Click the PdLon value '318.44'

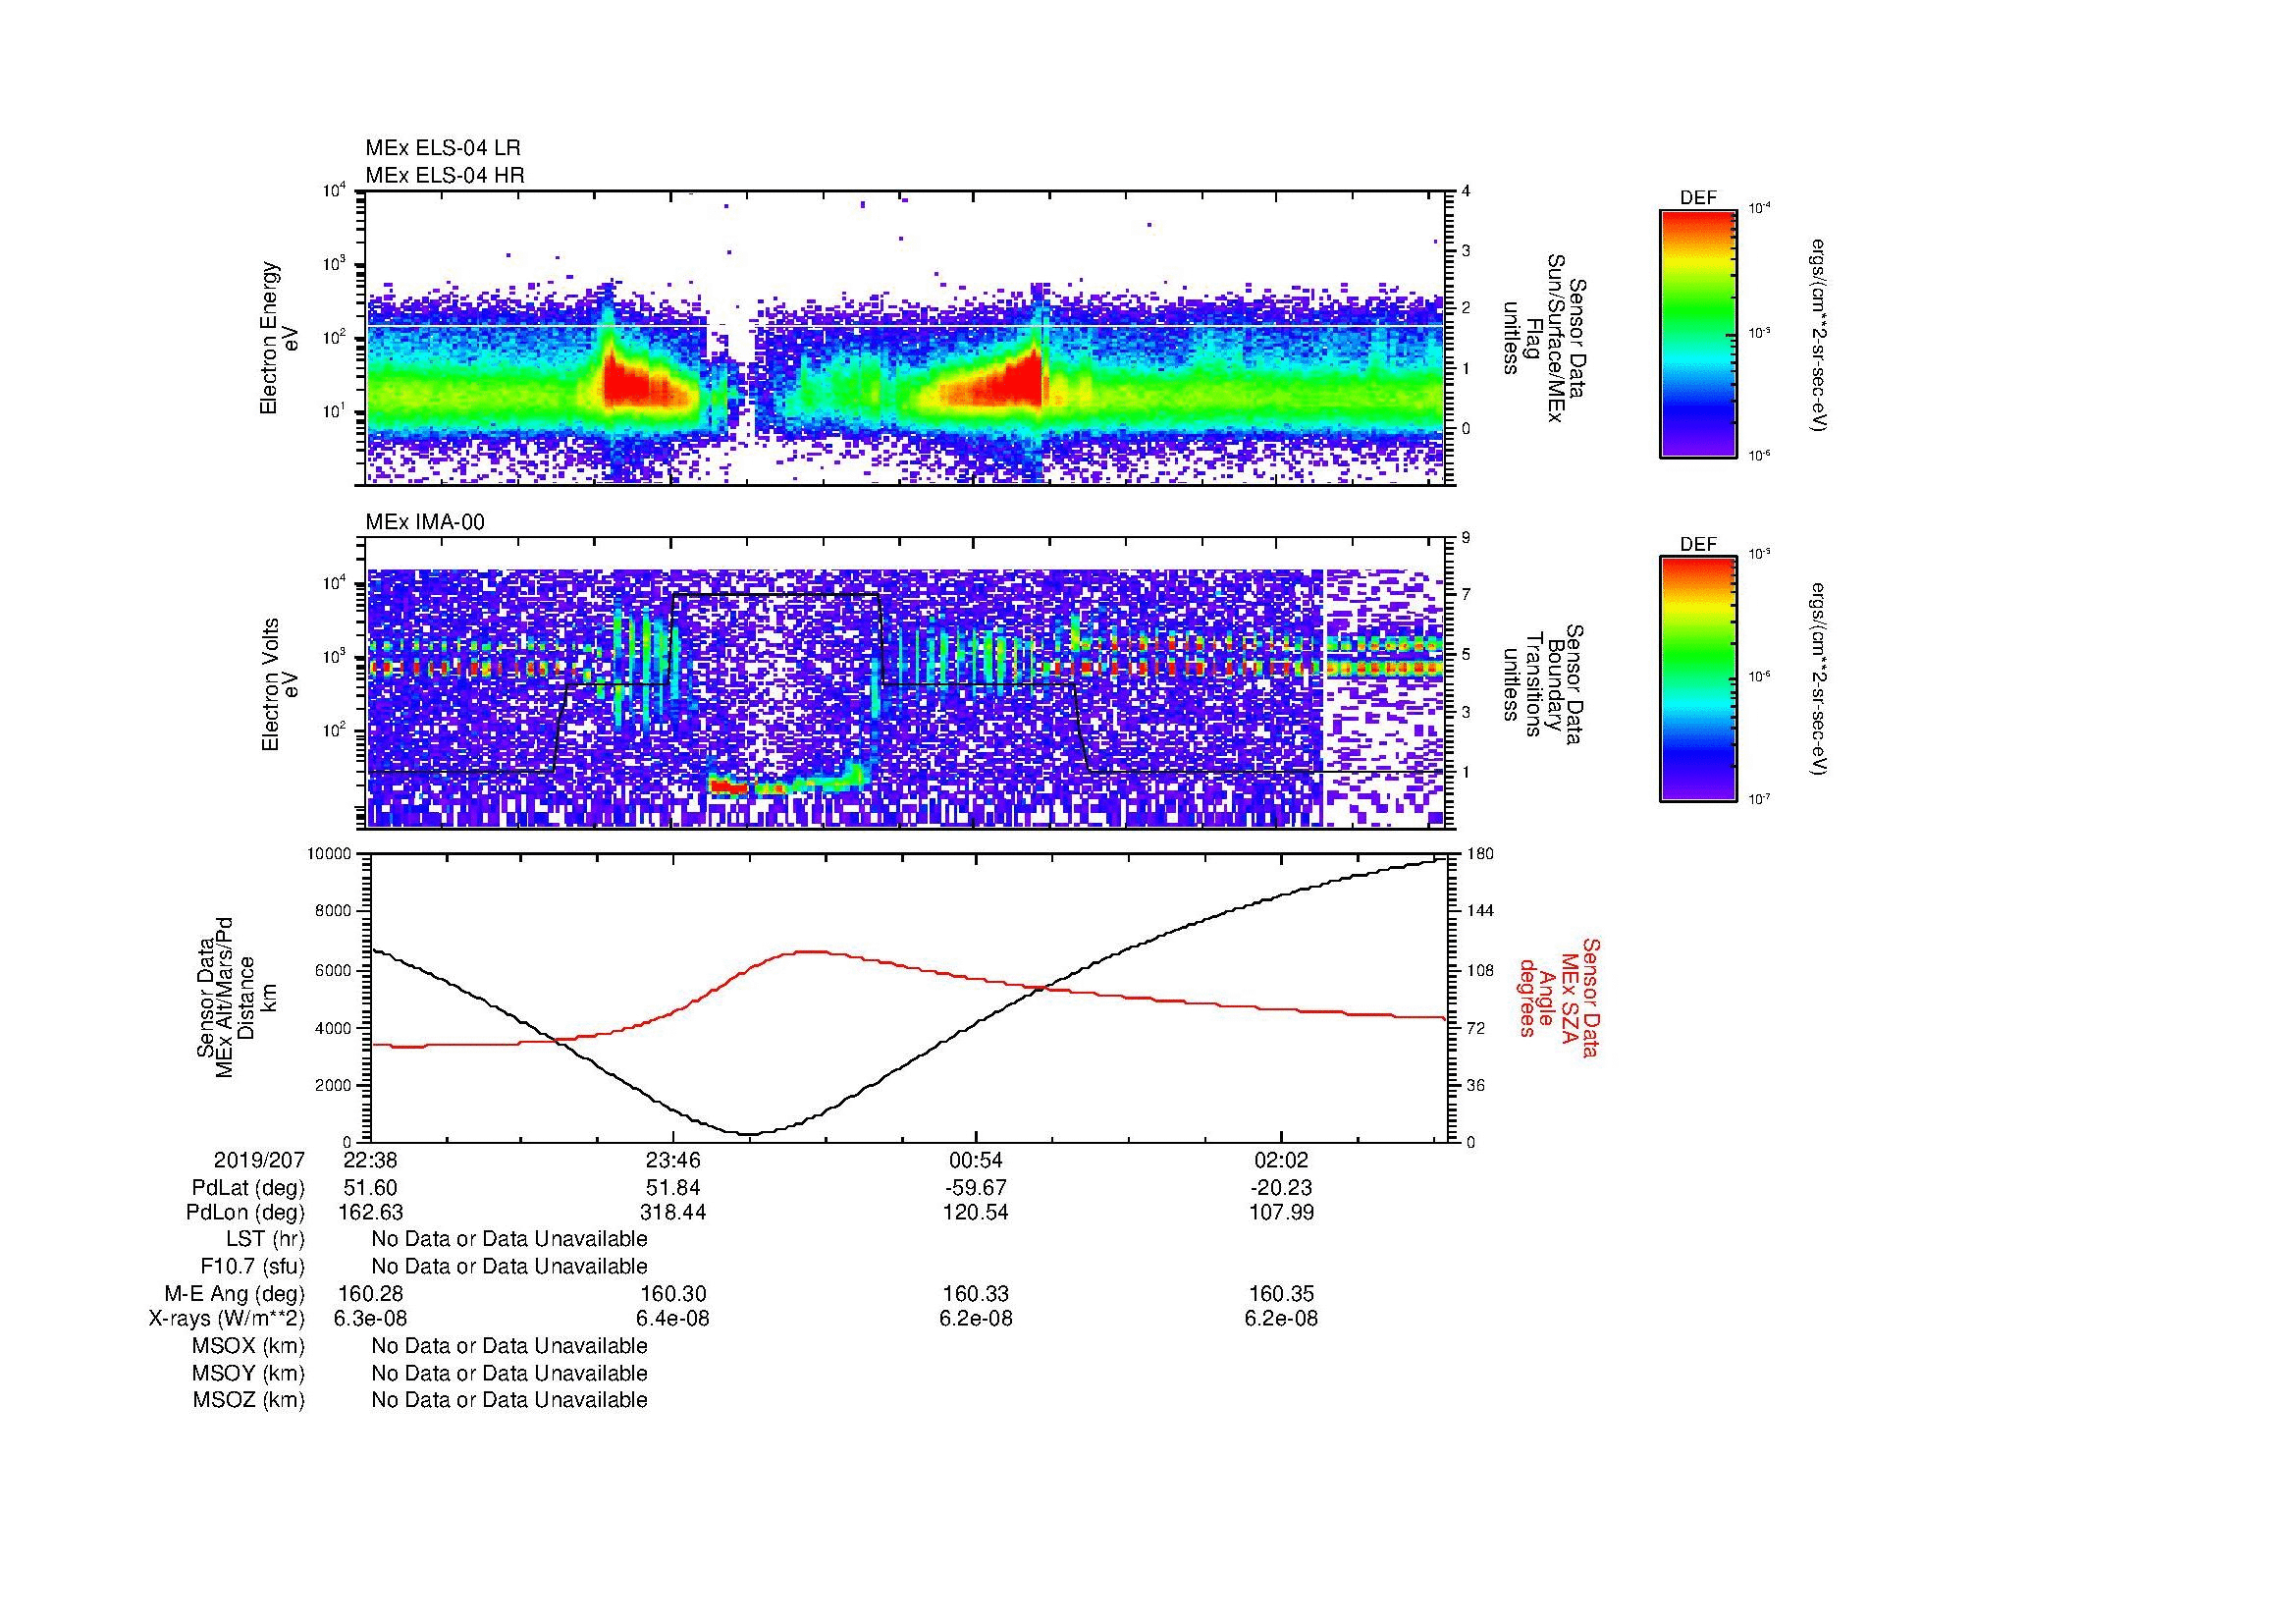673,1213
